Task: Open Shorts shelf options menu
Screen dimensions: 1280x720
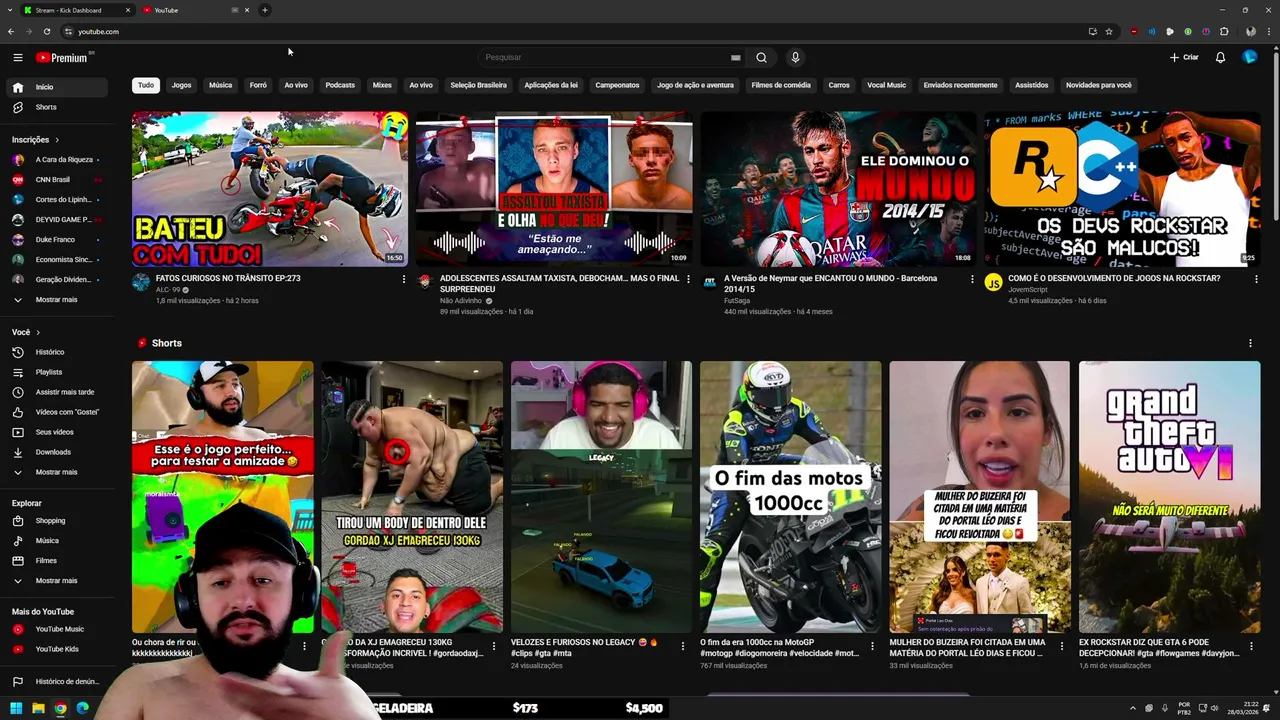Action: click(x=1250, y=343)
